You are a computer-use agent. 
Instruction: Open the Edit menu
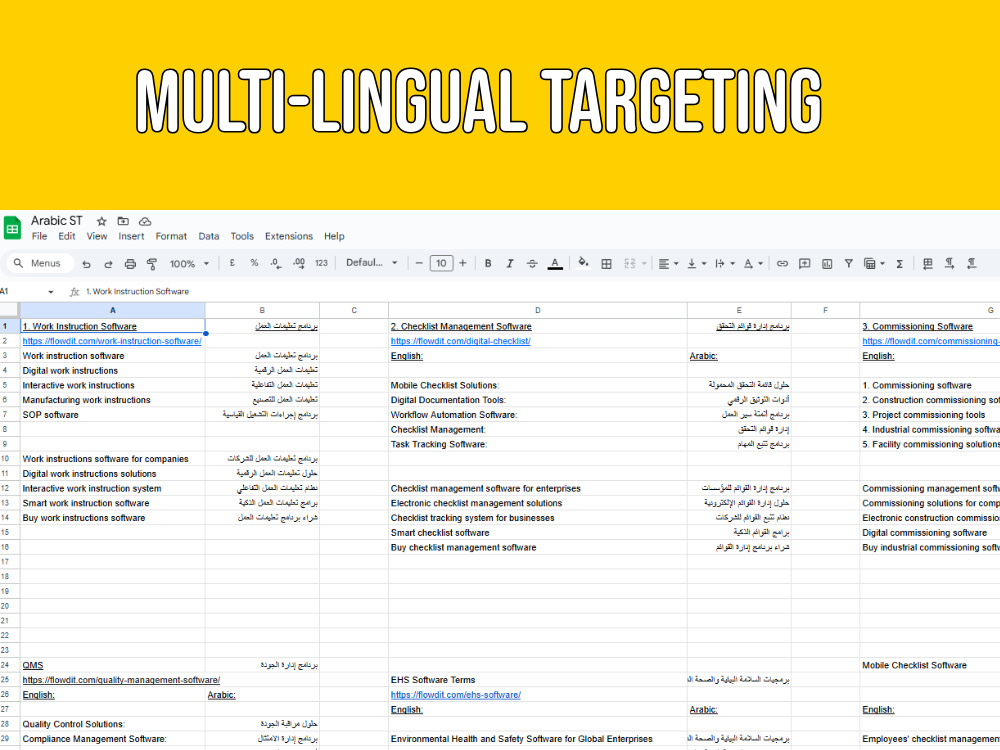66,236
